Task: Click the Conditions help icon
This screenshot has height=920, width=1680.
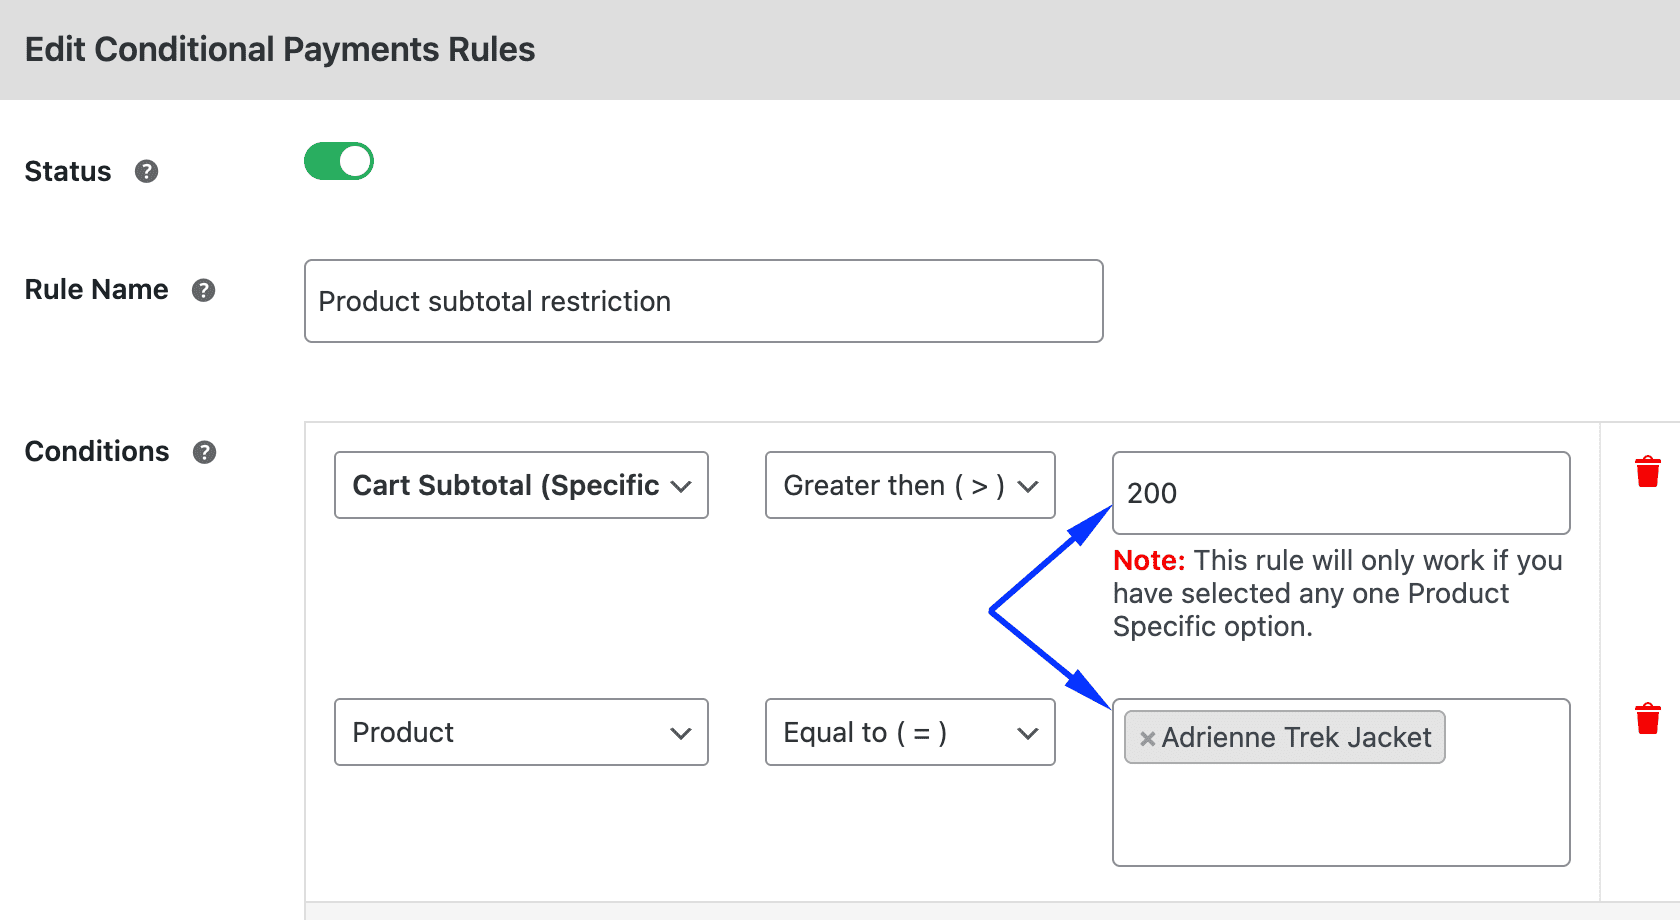Action: tap(204, 452)
